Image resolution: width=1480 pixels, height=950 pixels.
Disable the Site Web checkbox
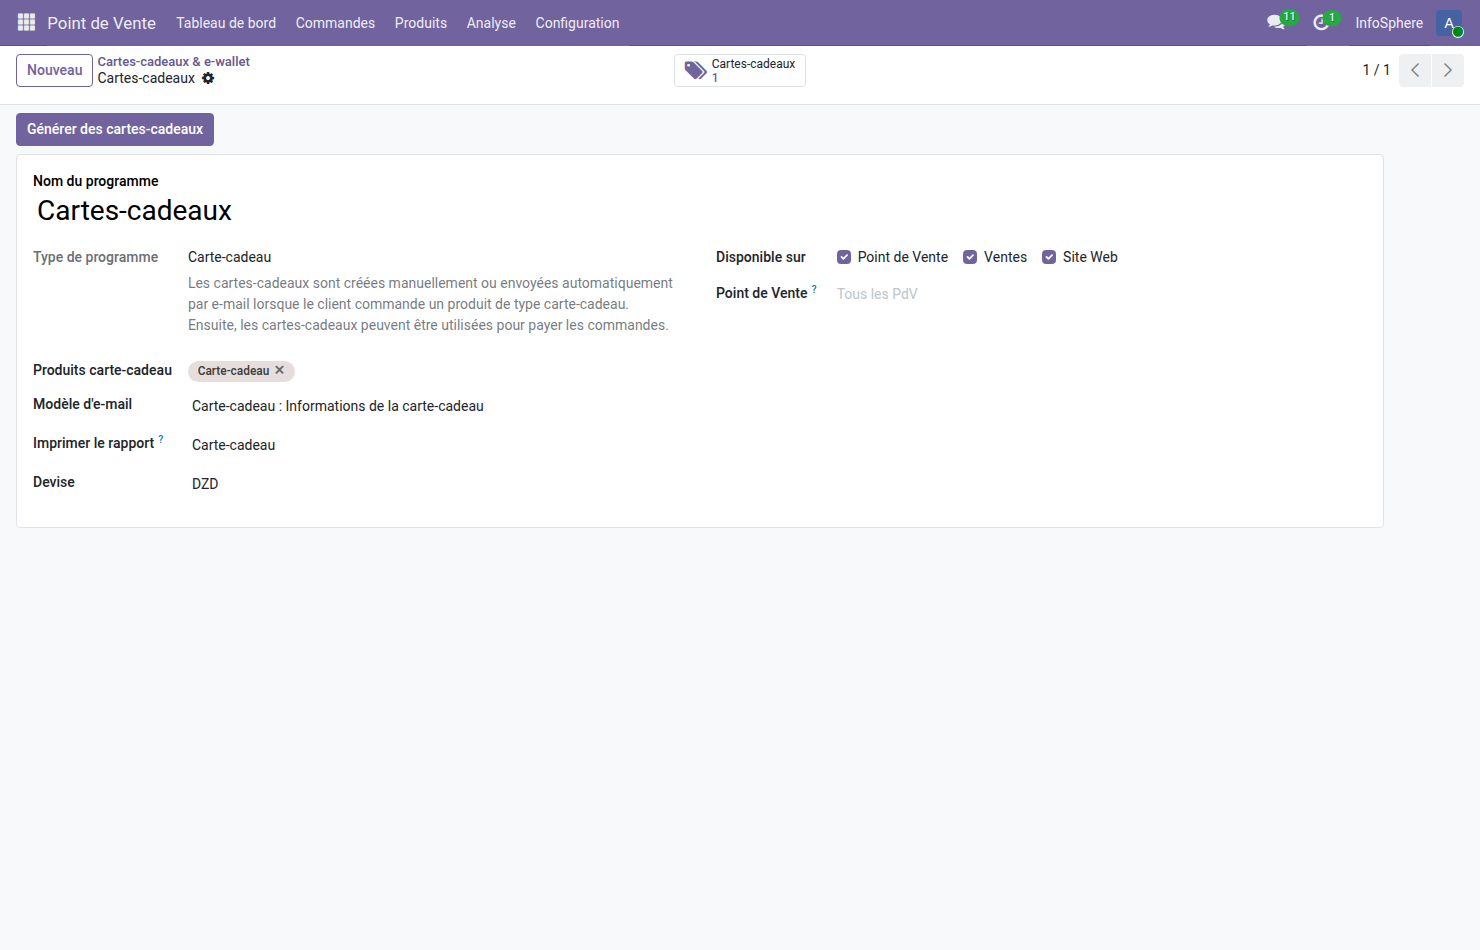click(x=1049, y=257)
